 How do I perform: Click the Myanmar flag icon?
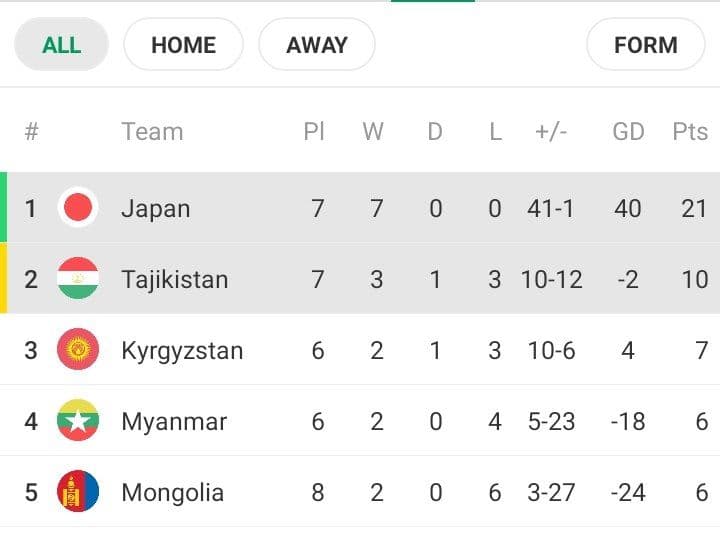(78, 421)
